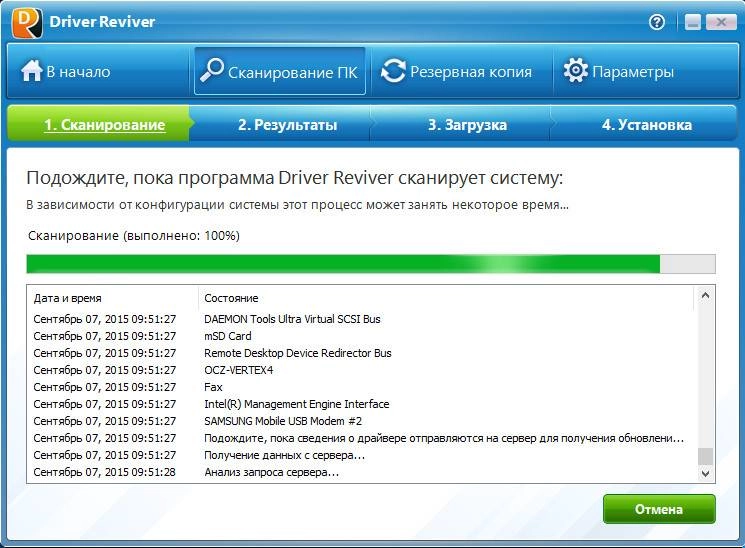Screen dimensions: 745x548
Task: Click the Дата и время column header
Action: tap(112, 298)
